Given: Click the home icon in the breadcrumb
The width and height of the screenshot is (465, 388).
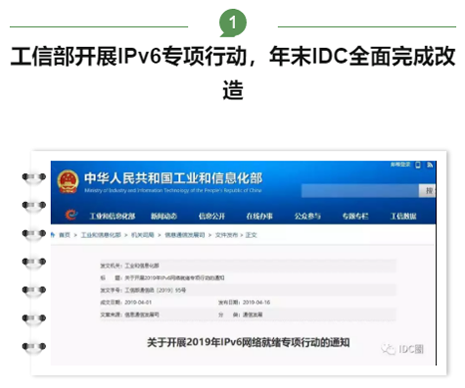Looking at the screenshot, I should coord(53,235).
